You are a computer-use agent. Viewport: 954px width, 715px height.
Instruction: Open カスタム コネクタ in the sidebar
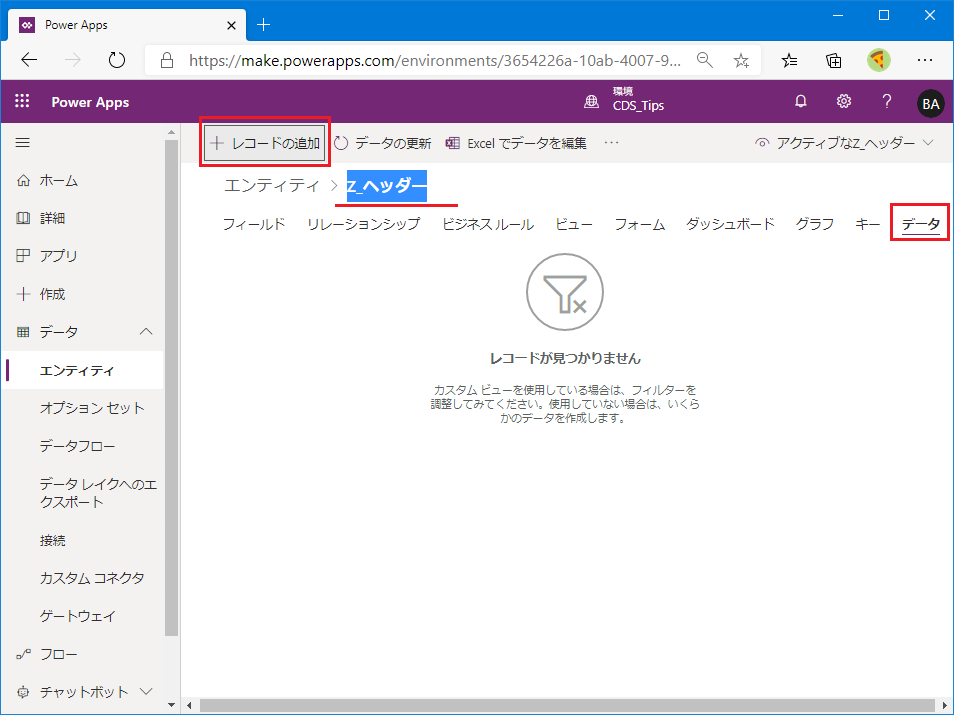[x=92, y=578]
